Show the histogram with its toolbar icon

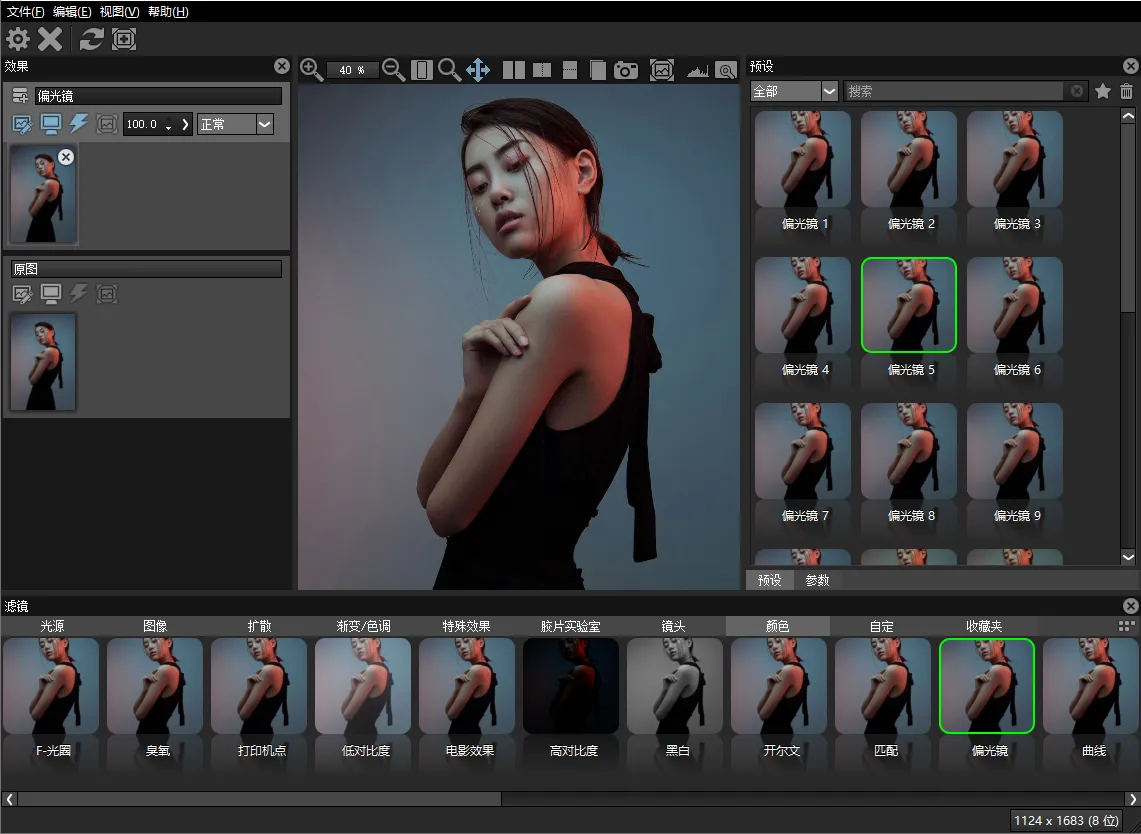(x=697, y=71)
